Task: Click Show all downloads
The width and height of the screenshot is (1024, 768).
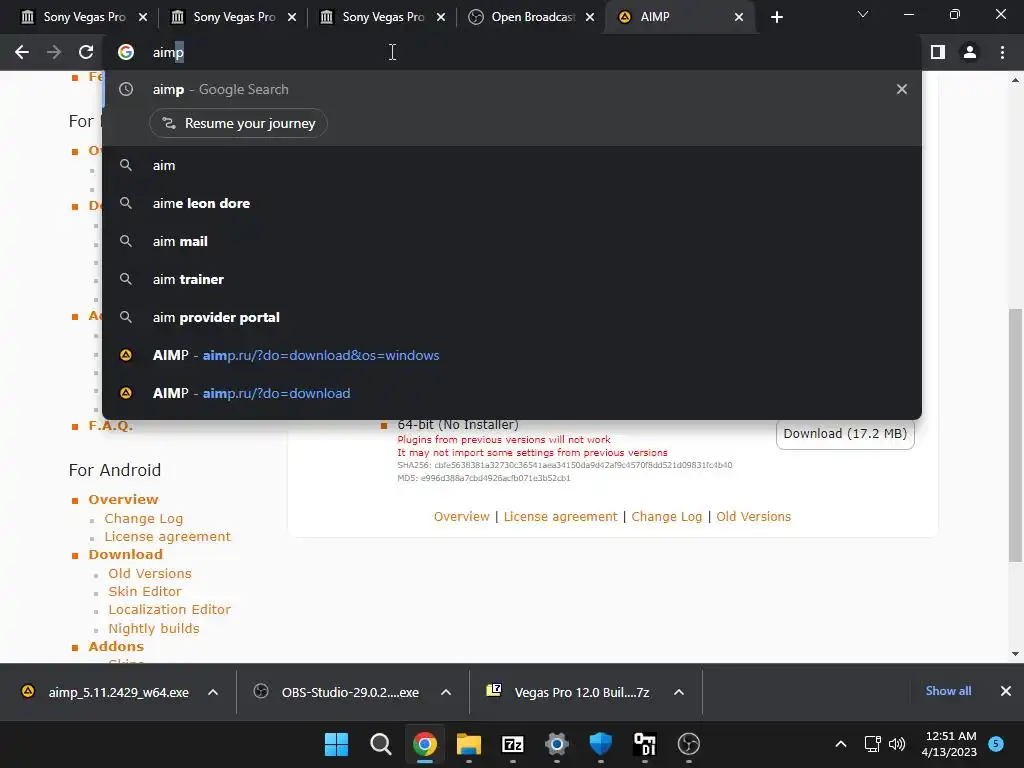Action: tap(948, 691)
